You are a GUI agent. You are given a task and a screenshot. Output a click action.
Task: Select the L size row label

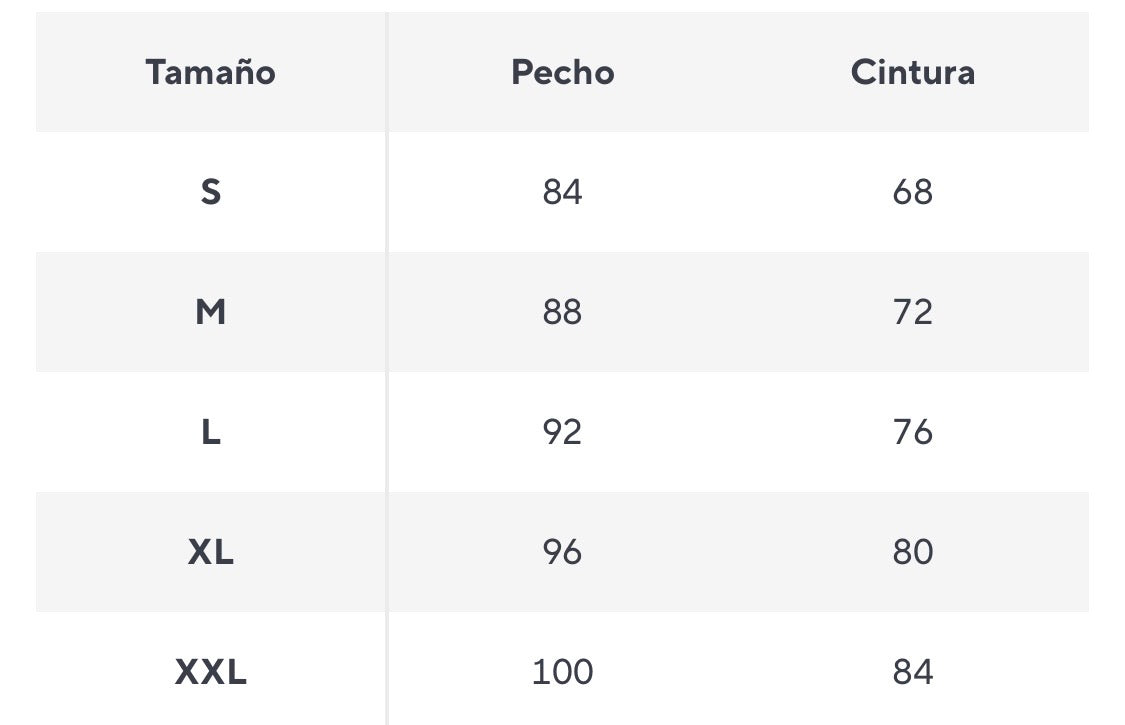click(210, 432)
